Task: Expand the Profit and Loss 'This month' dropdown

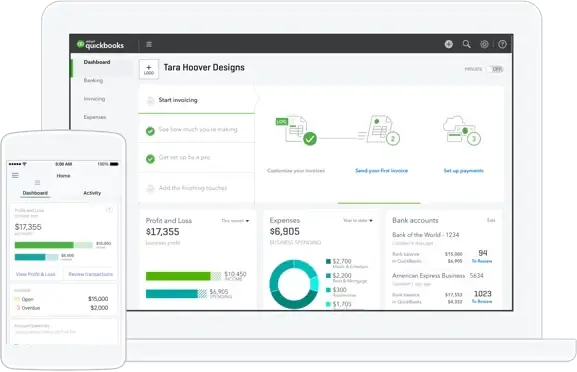Action: point(235,221)
